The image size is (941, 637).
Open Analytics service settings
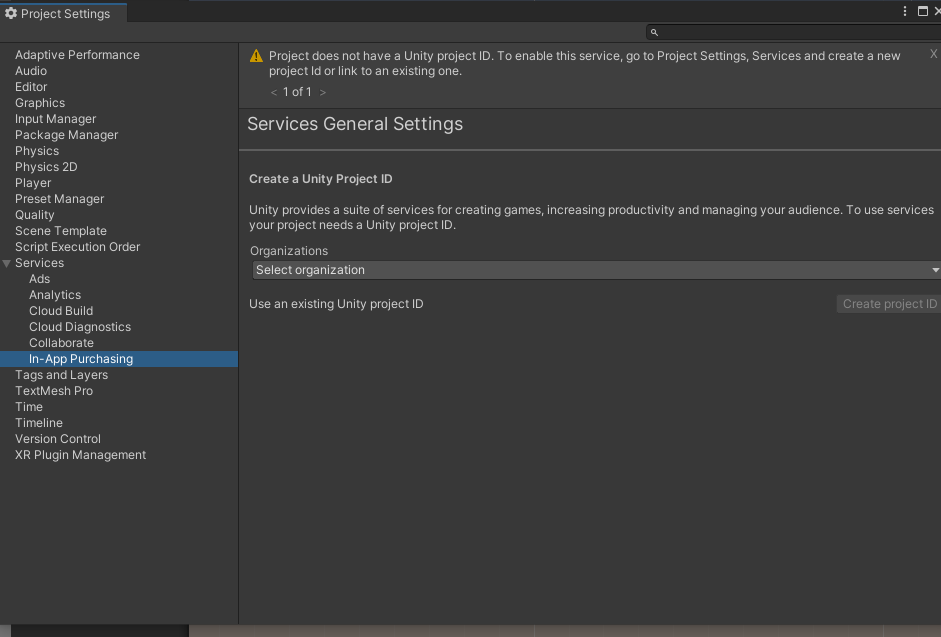pyautogui.click(x=55, y=295)
